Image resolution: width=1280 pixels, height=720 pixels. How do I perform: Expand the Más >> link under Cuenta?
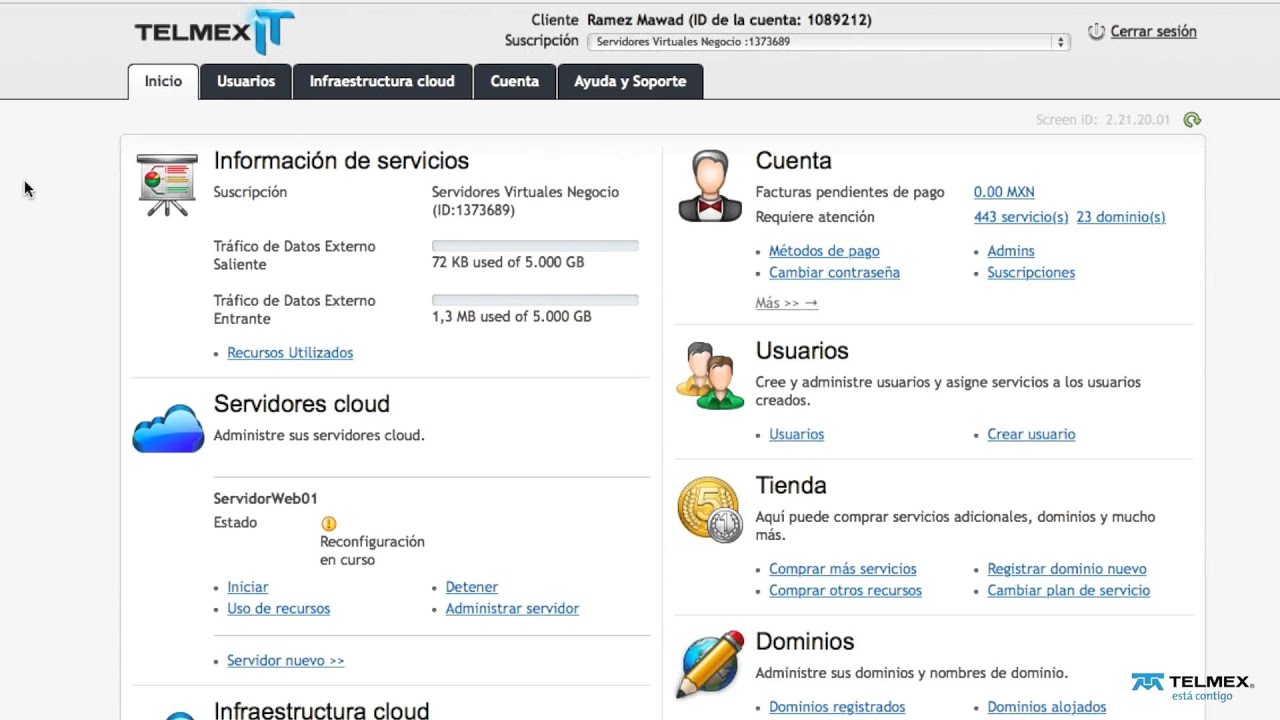tap(786, 302)
